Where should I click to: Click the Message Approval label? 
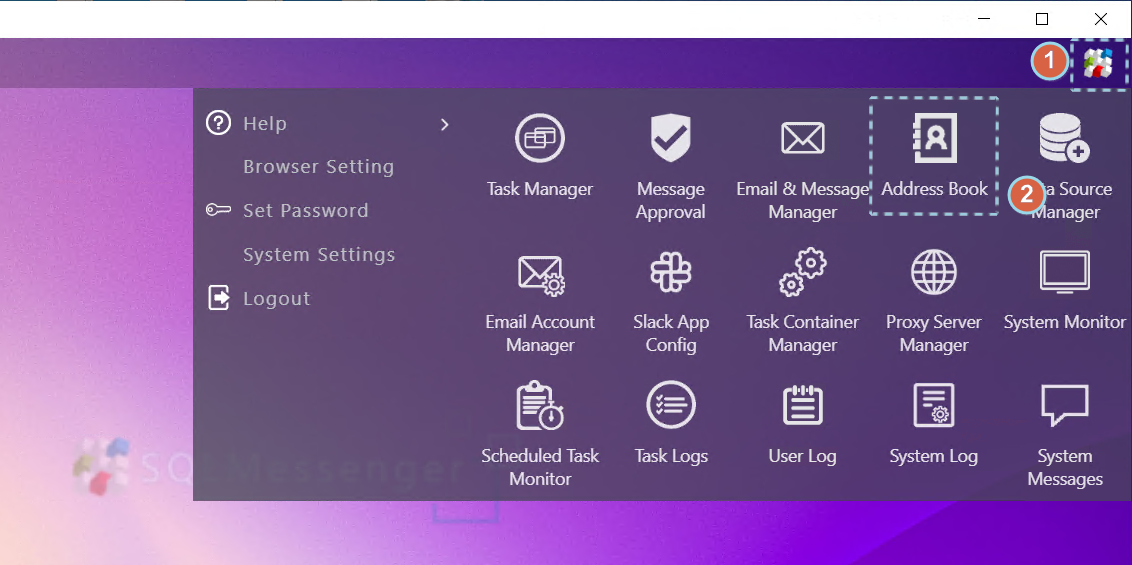671,201
